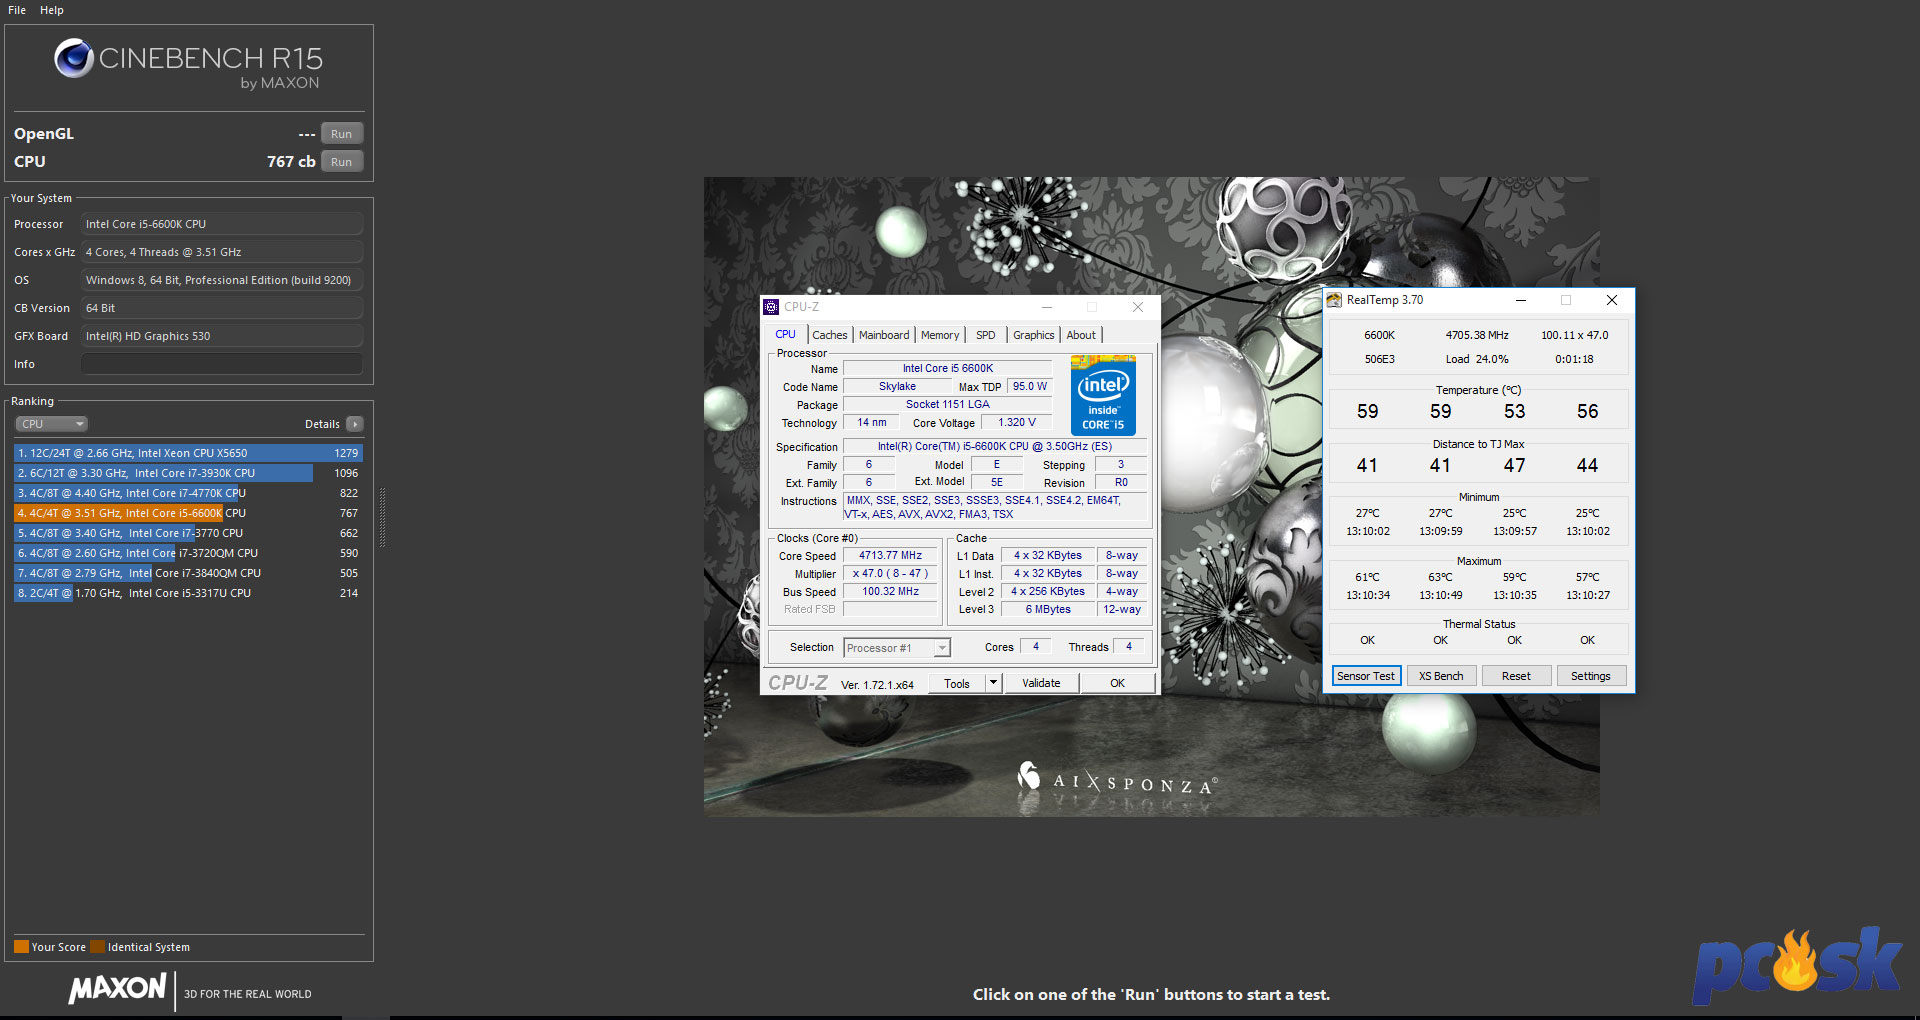Click the panel splitter handle beside ranking
The width and height of the screenshot is (1920, 1020).
pos(382,517)
